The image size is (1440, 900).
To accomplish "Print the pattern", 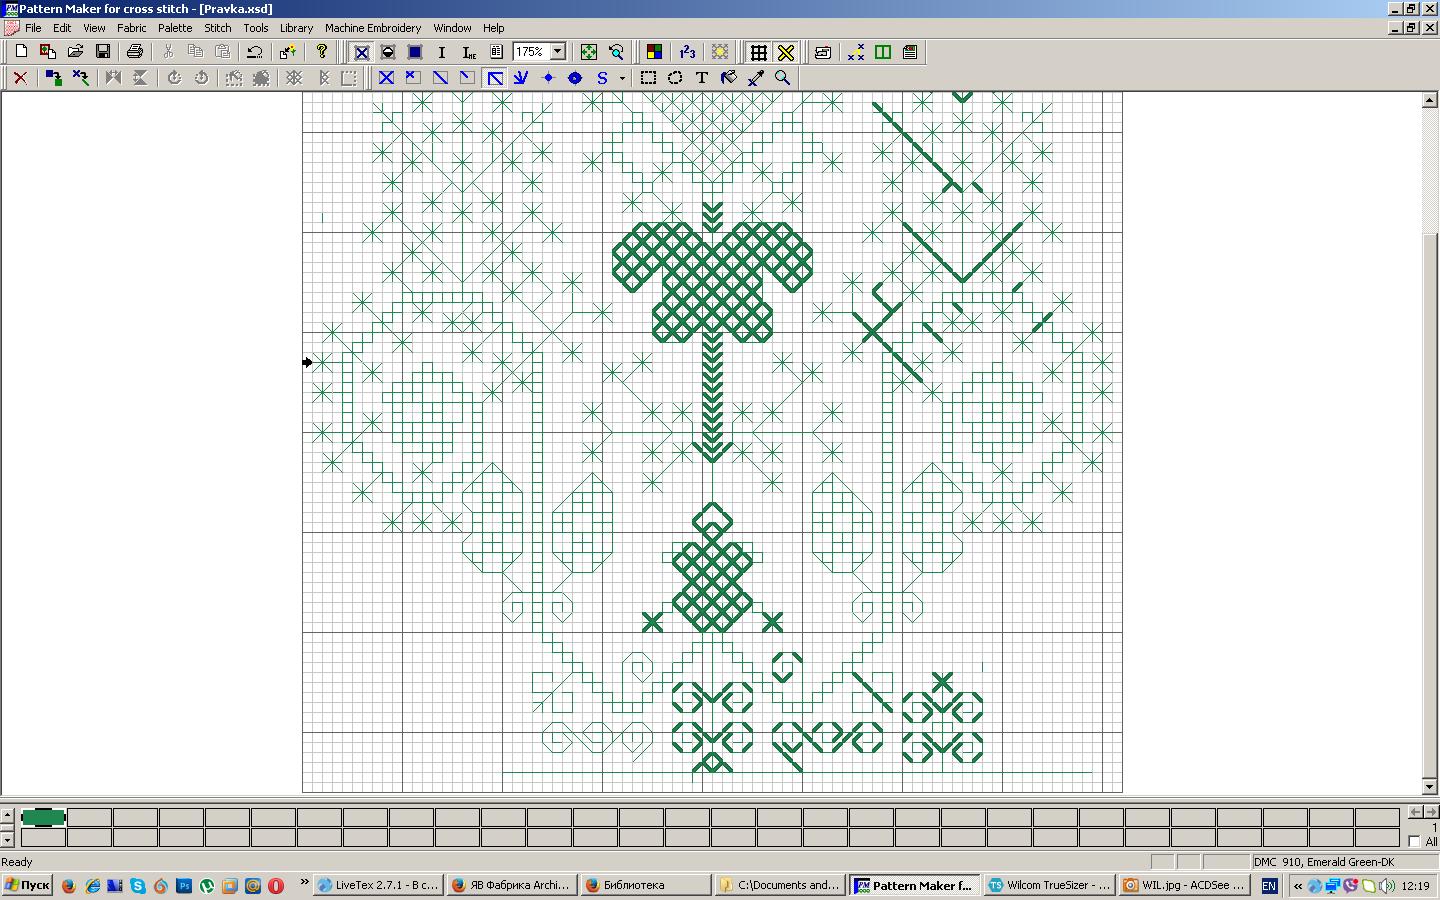I will pos(135,52).
